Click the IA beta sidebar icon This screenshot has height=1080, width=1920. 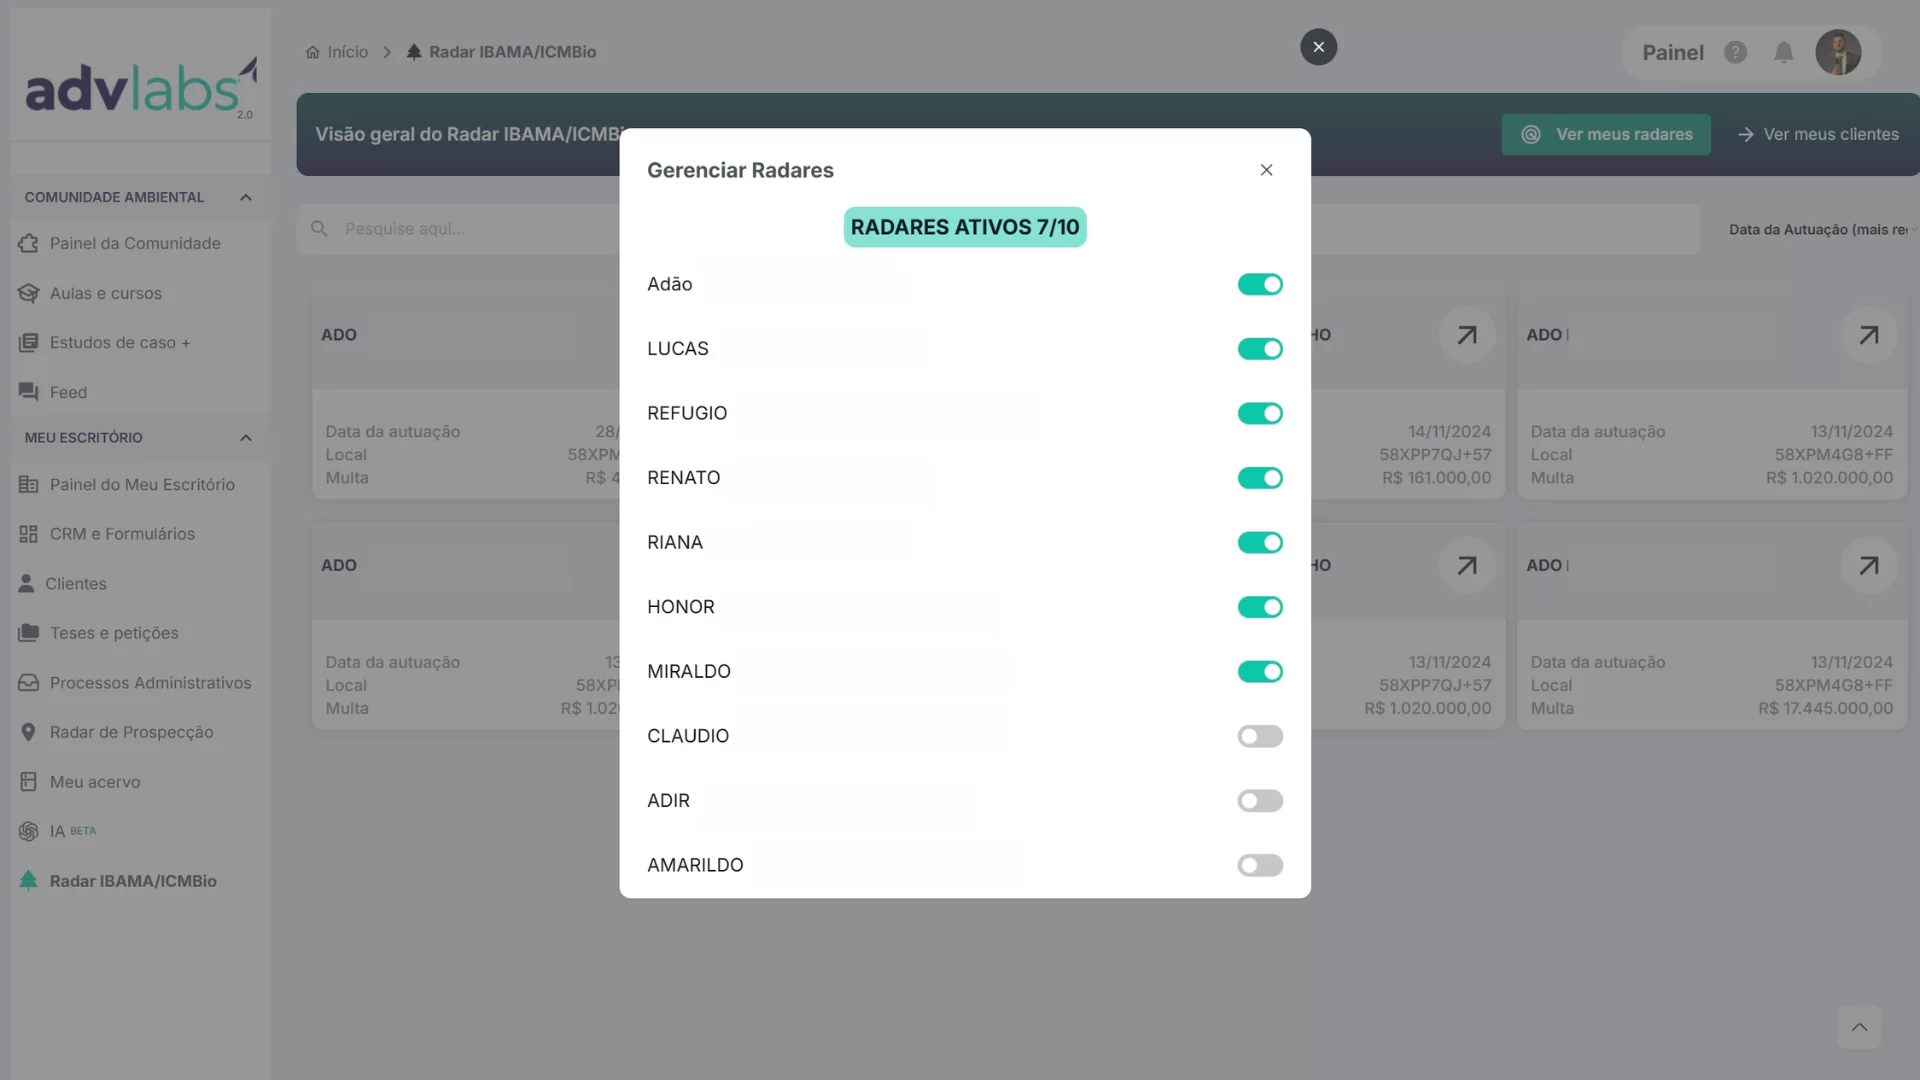pyautogui.click(x=28, y=831)
